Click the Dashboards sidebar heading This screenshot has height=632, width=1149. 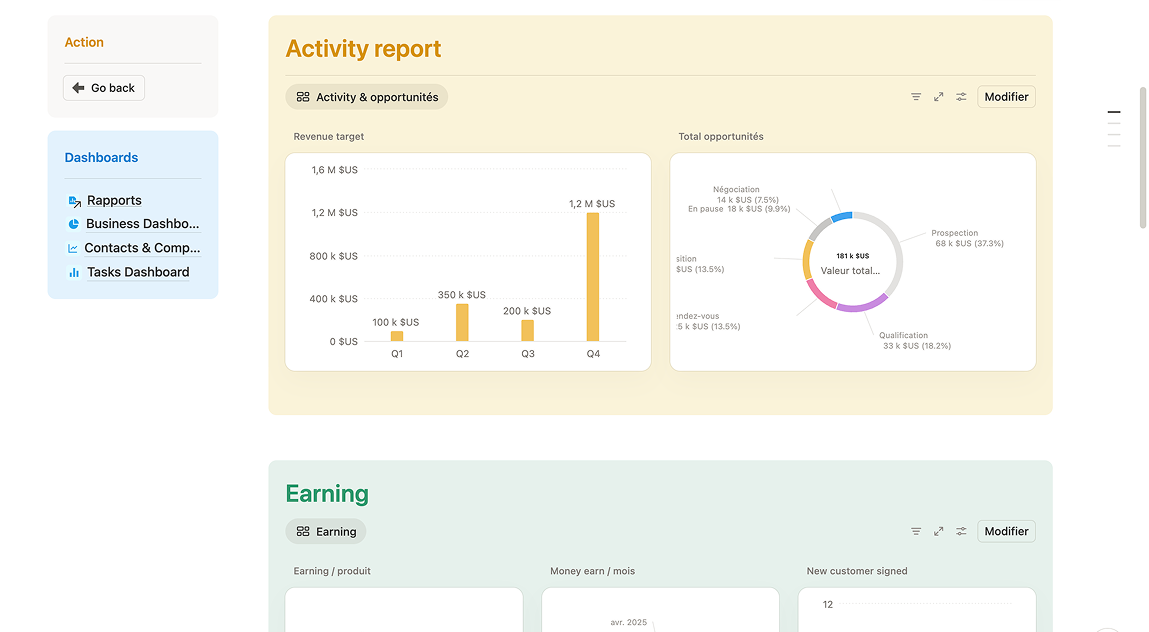[x=101, y=158]
